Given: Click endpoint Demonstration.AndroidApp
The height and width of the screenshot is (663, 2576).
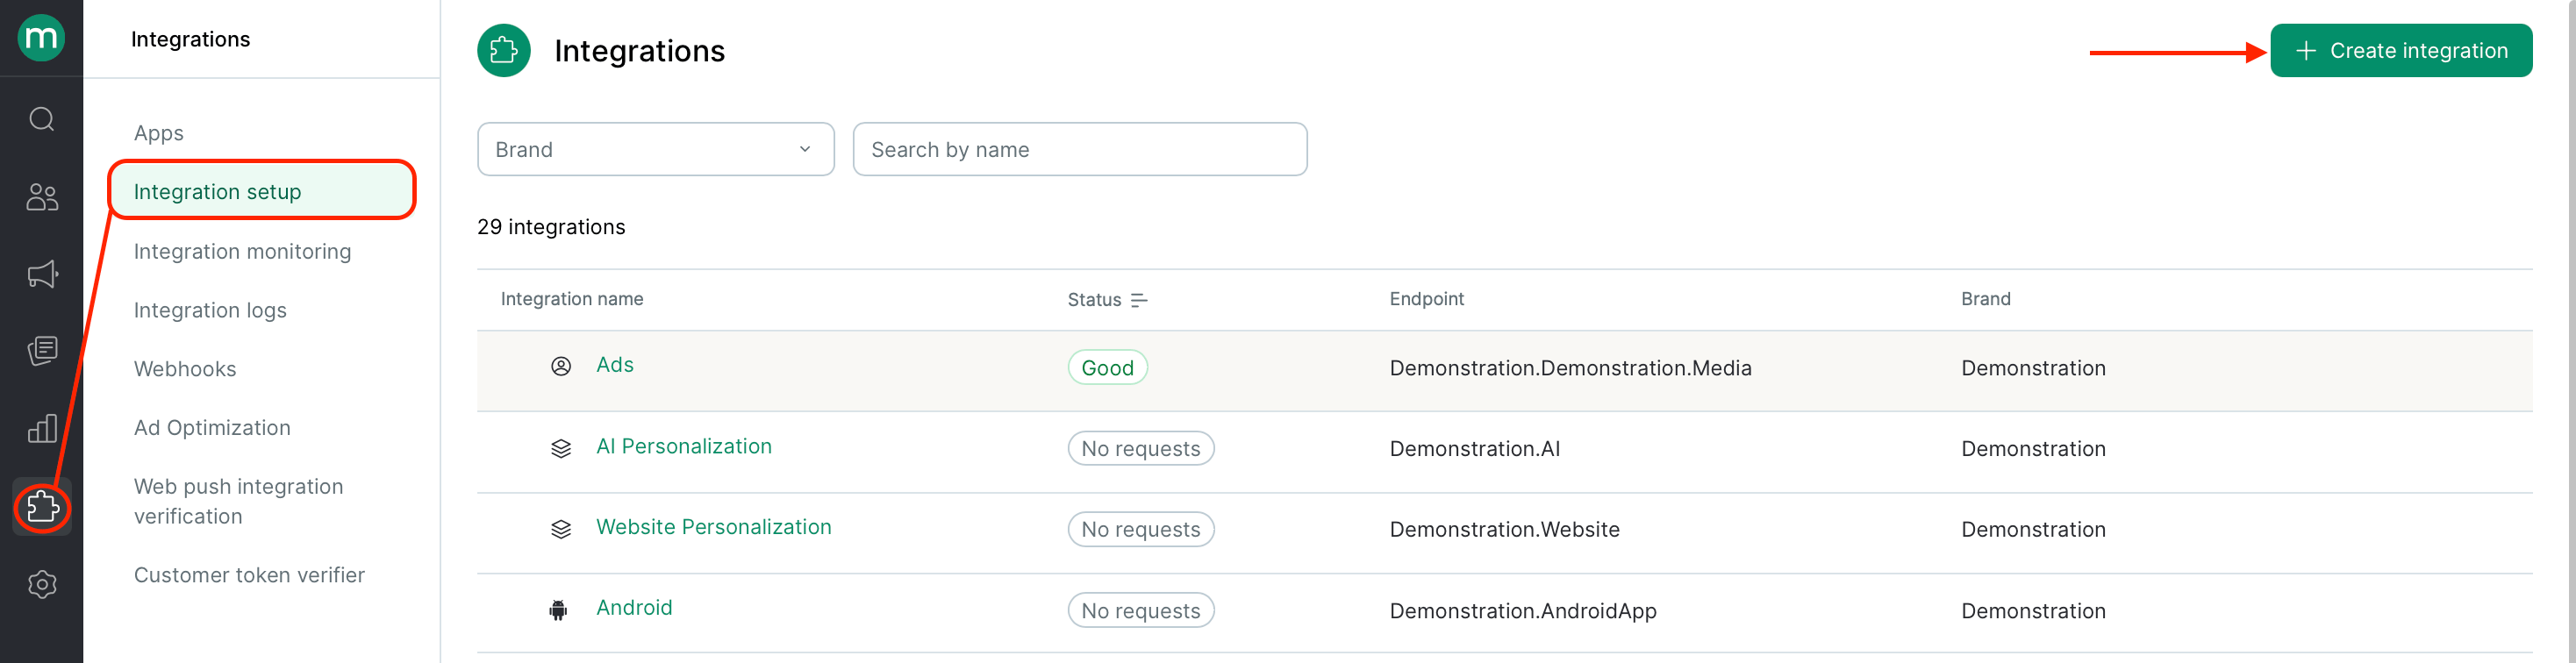Looking at the screenshot, I should click(1522, 611).
